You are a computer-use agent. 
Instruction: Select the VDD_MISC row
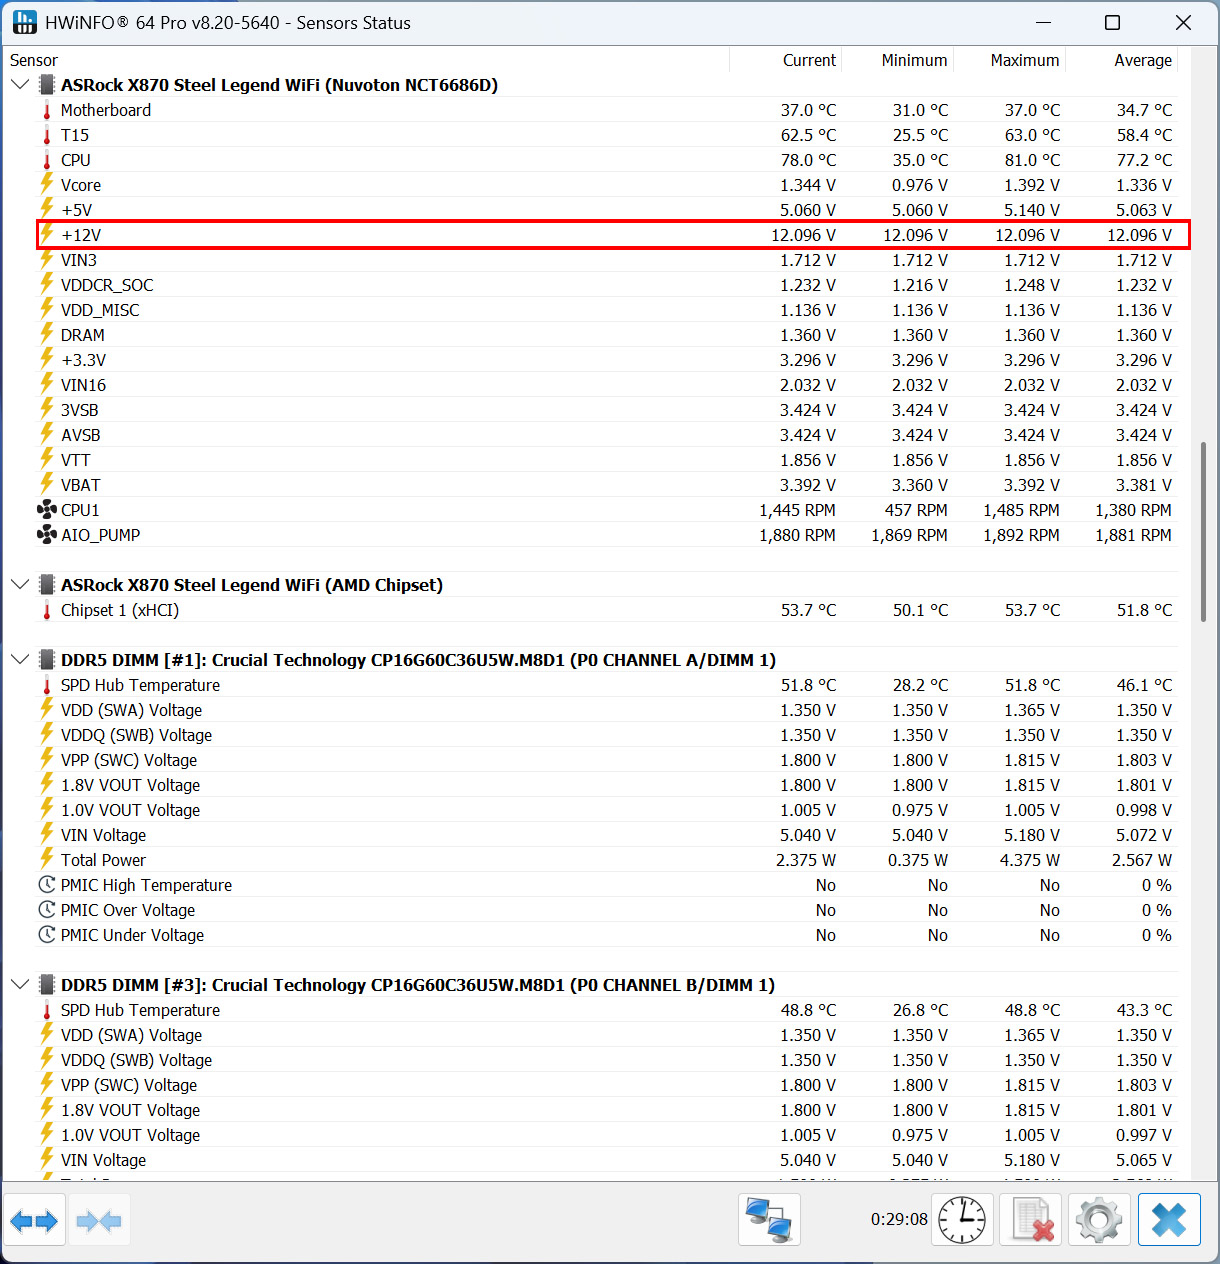click(607, 310)
